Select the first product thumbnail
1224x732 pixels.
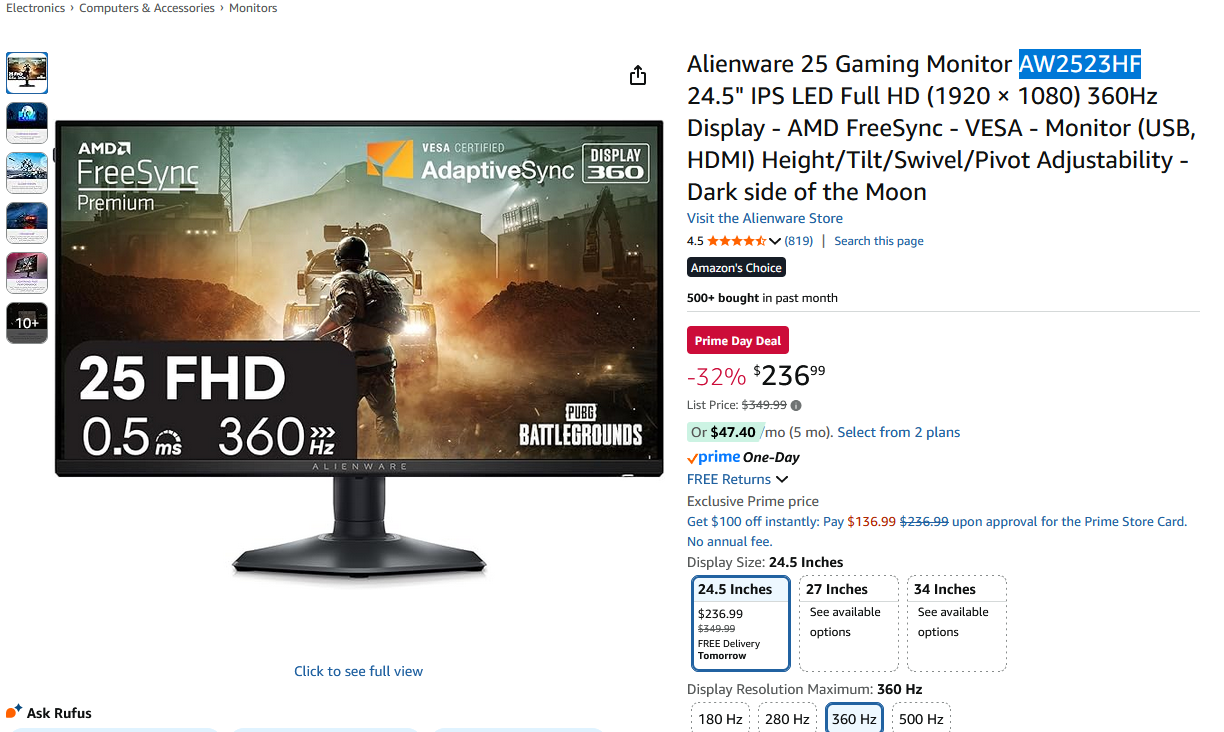[x=27, y=72]
